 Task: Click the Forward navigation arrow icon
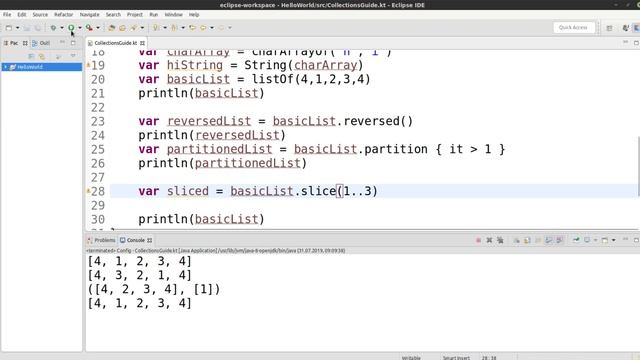[221, 28]
